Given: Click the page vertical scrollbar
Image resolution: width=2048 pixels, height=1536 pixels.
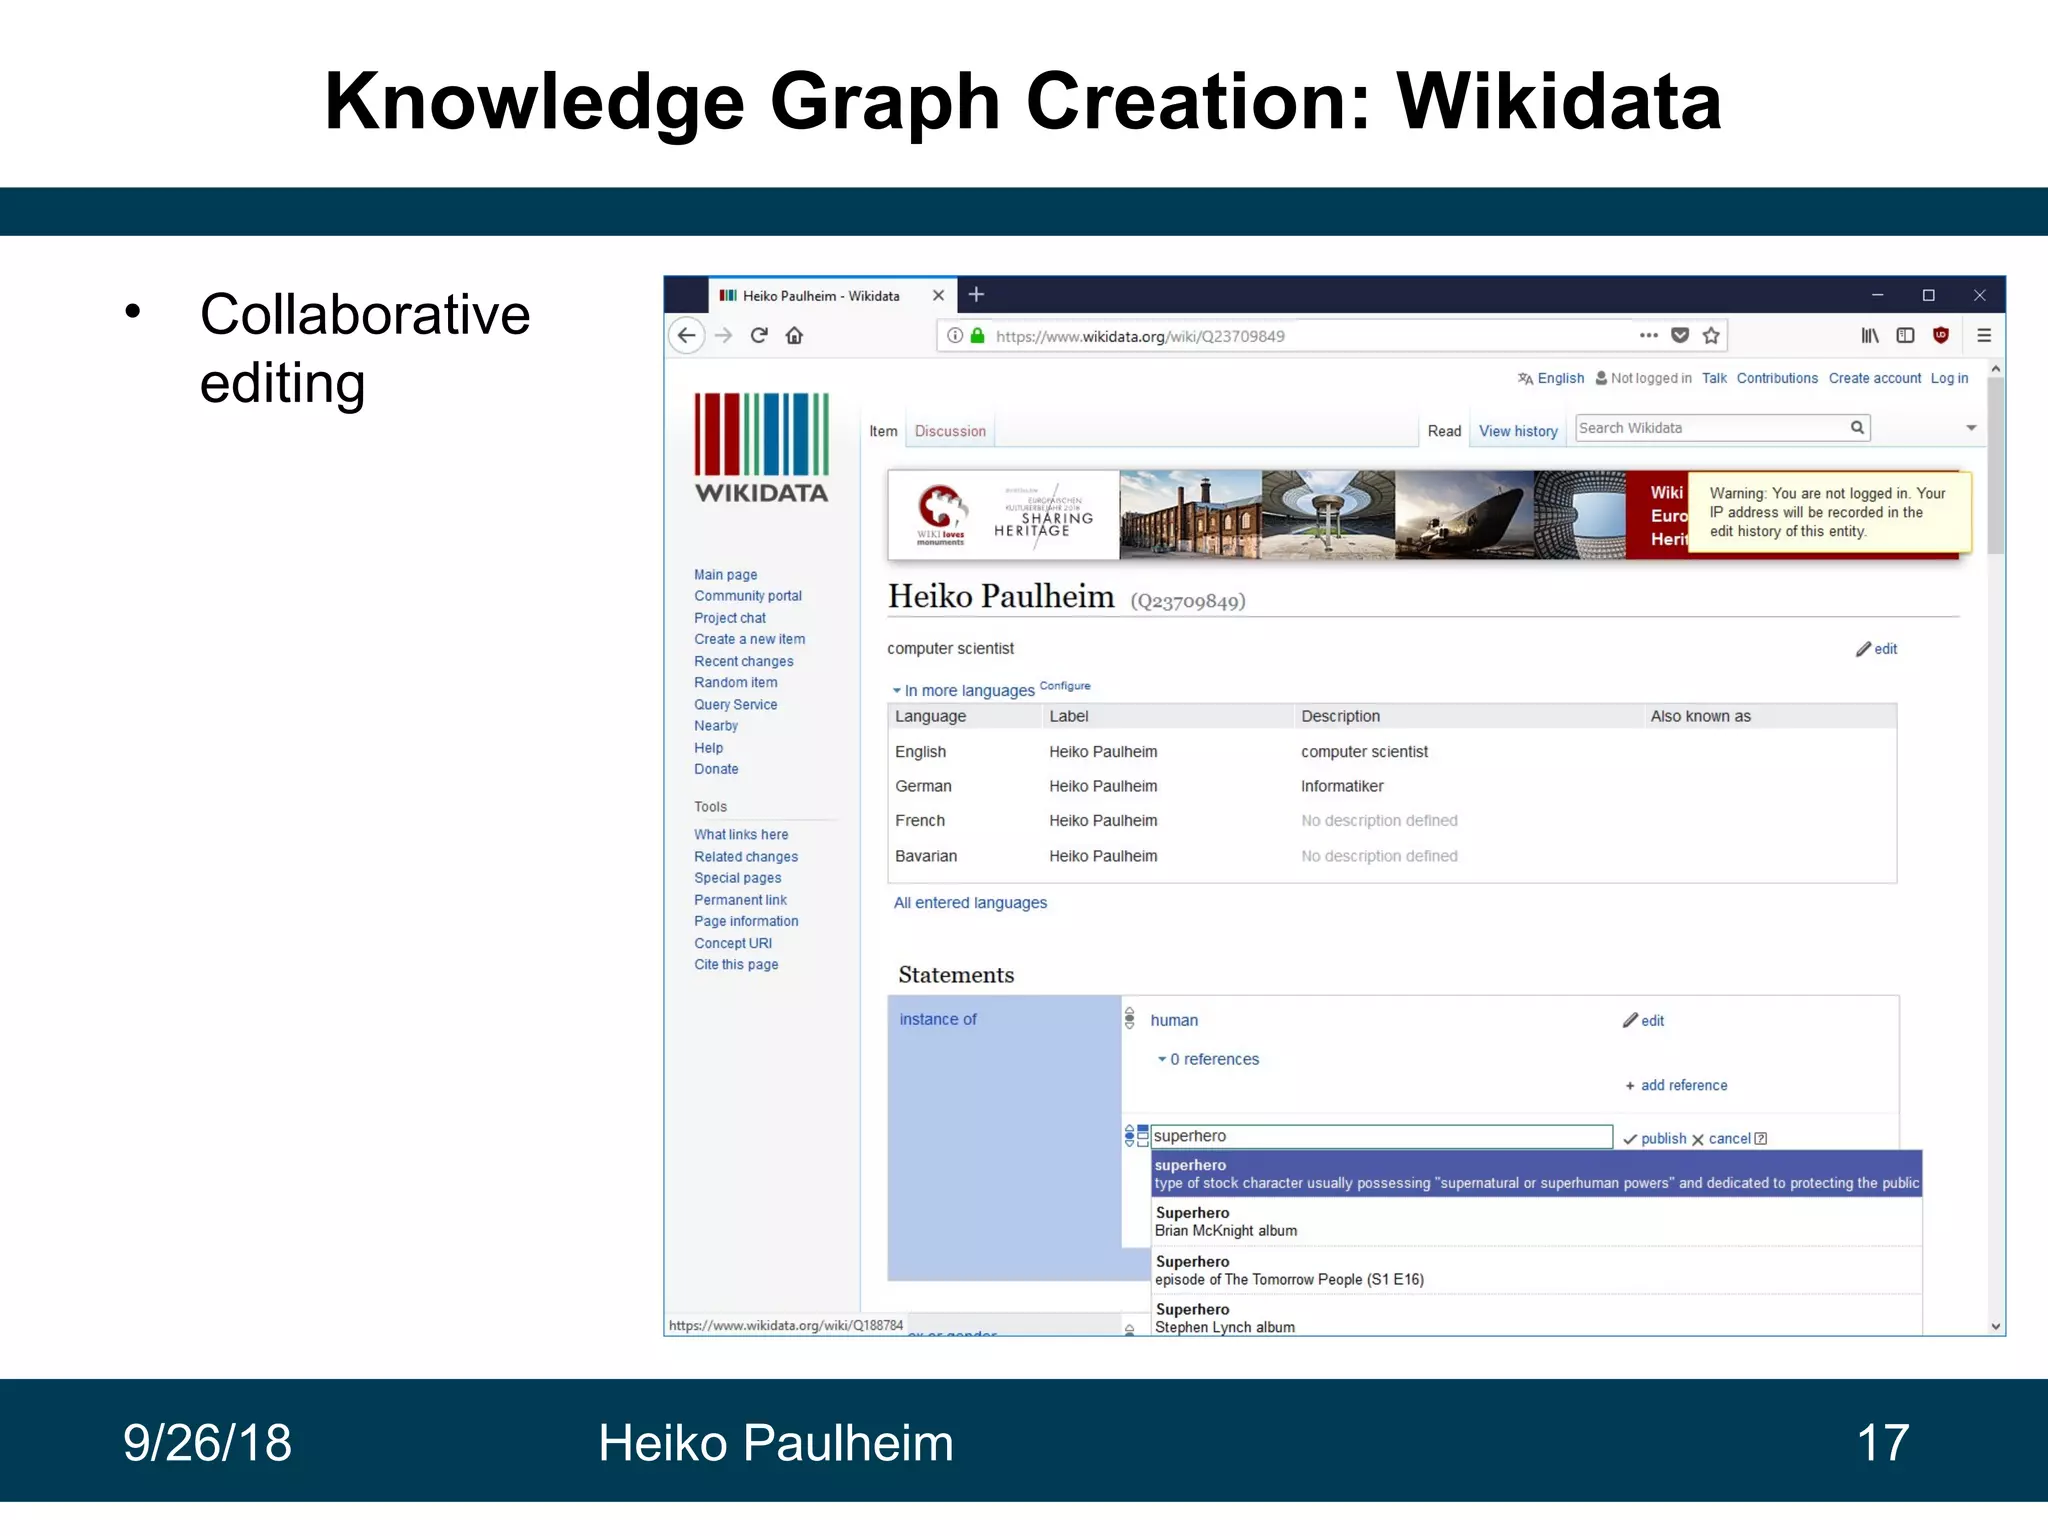Looking at the screenshot, I should [x=1995, y=466].
